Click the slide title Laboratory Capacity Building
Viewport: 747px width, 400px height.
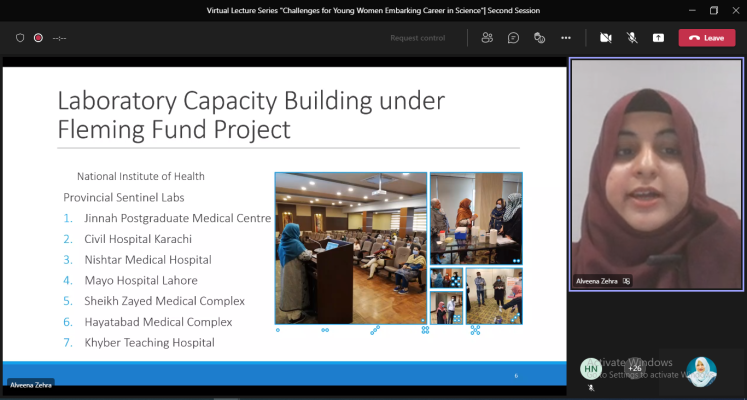click(250, 114)
